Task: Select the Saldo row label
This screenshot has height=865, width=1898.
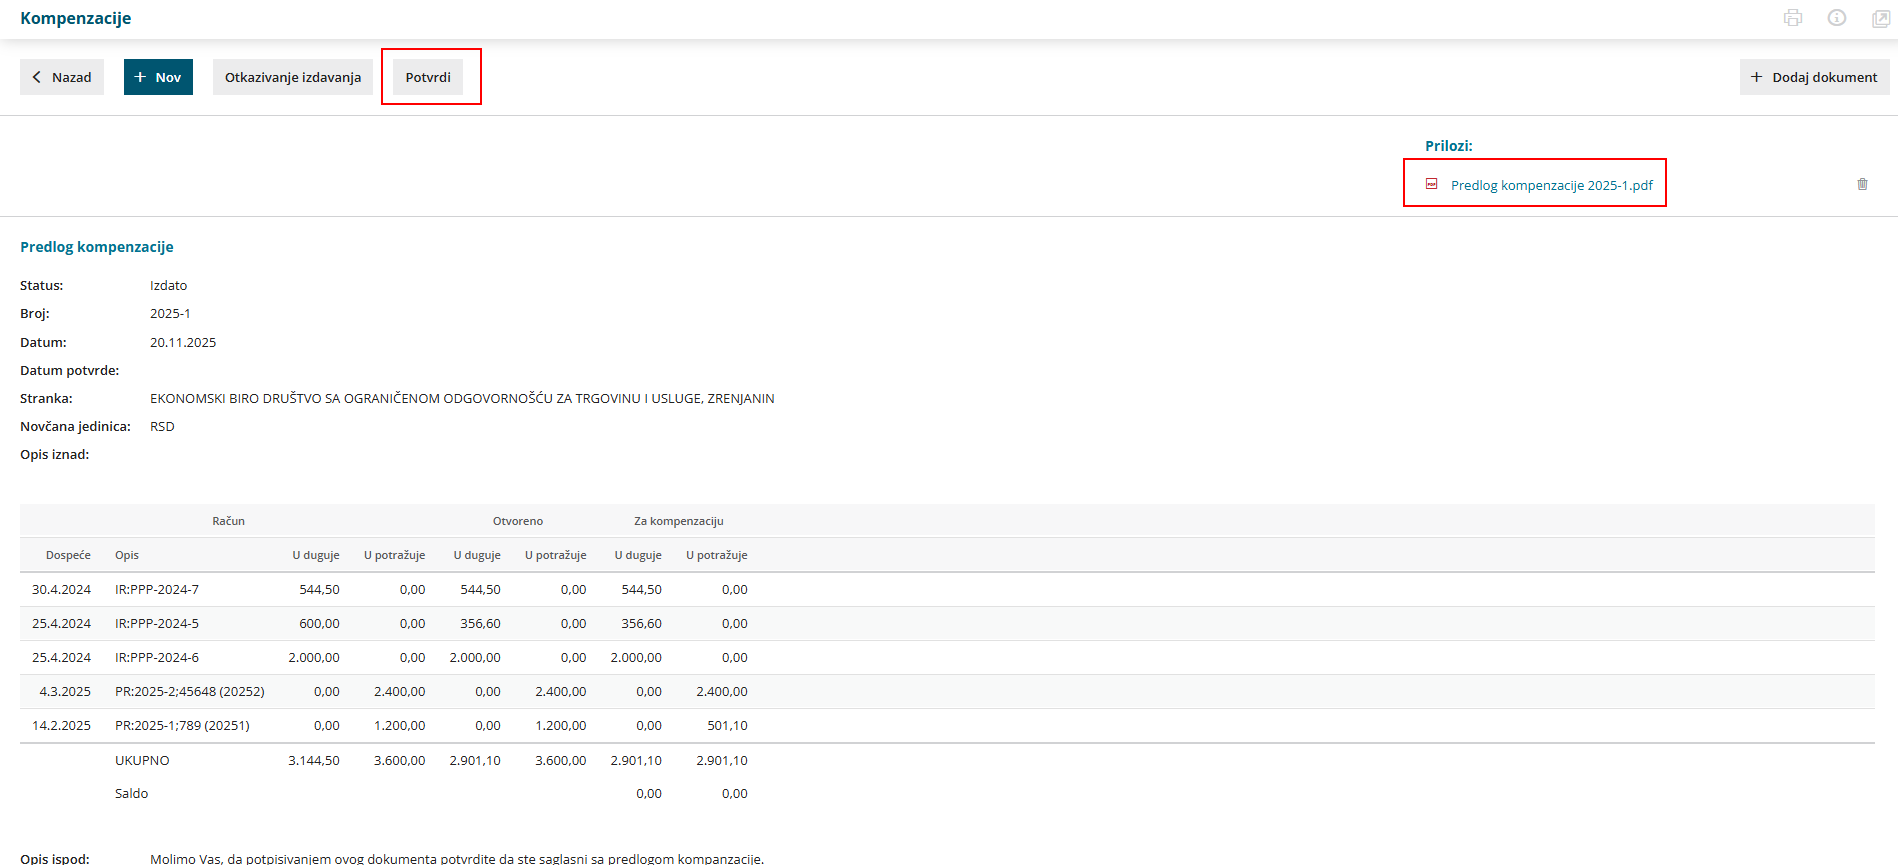Action: click(x=131, y=794)
